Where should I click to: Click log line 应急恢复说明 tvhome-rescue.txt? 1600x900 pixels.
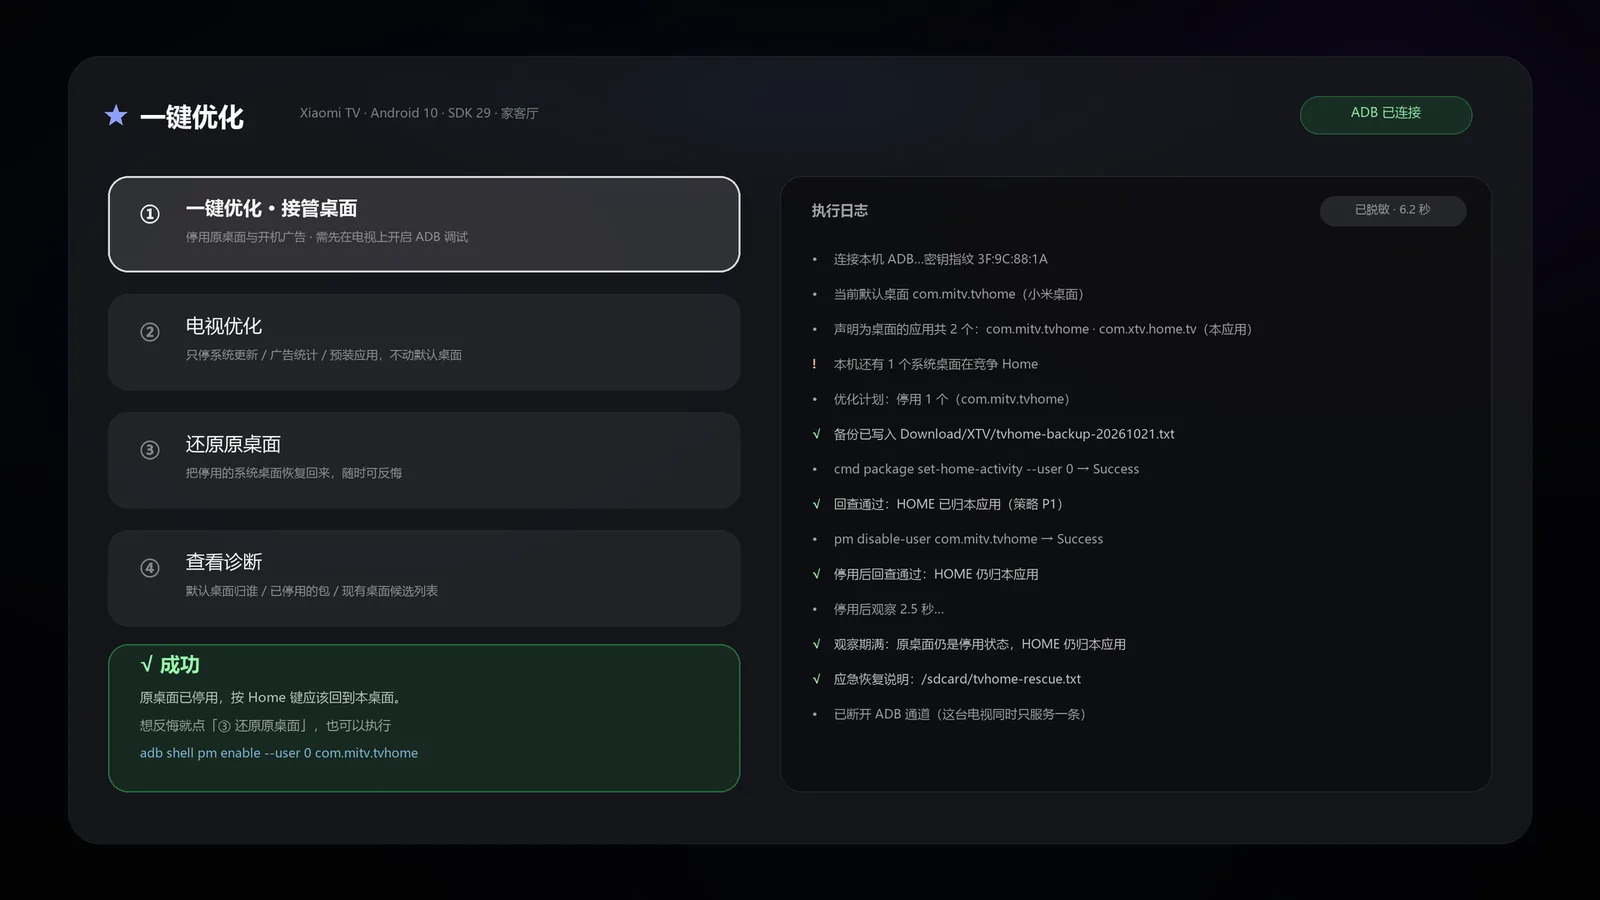click(957, 679)
